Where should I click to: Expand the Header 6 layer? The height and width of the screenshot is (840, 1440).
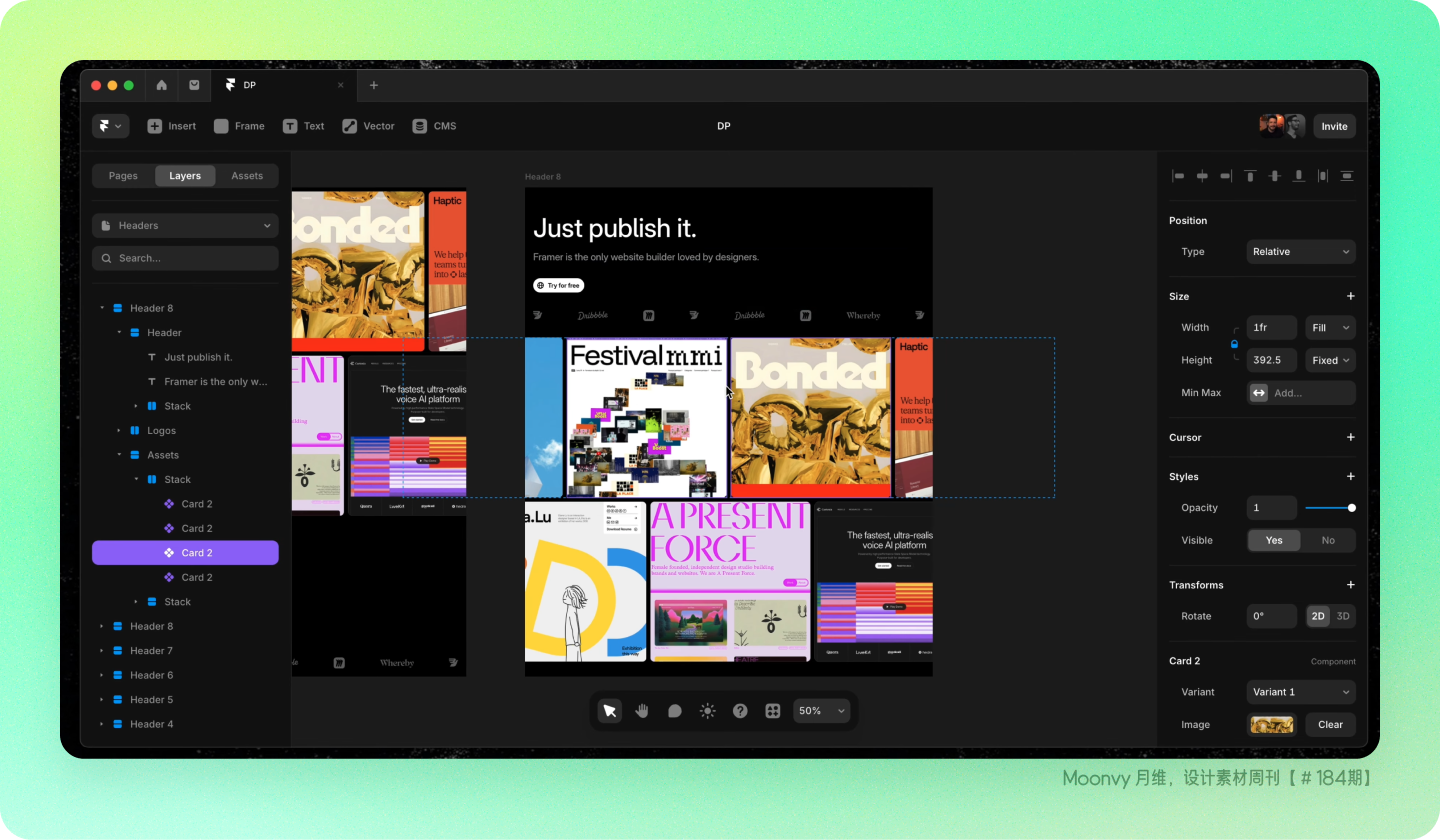[x=102, y=675]
